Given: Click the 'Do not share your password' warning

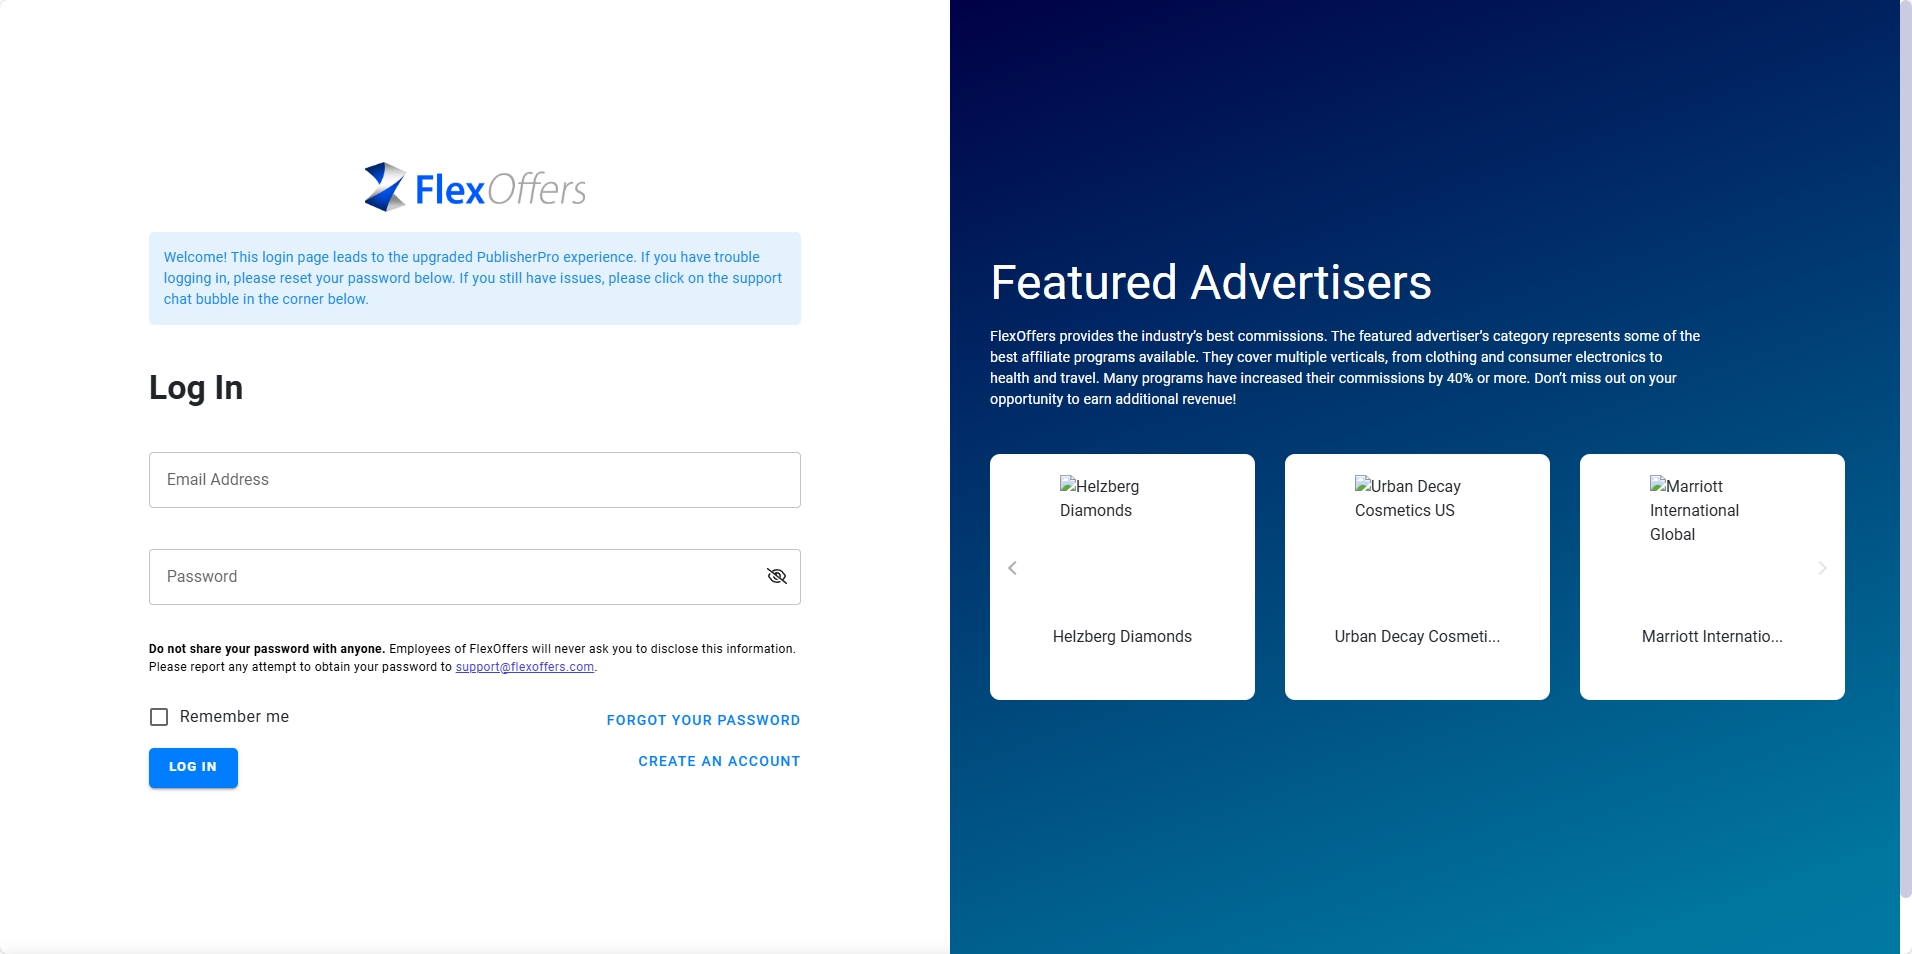Looking at the screenshot, I should point(472,658).
